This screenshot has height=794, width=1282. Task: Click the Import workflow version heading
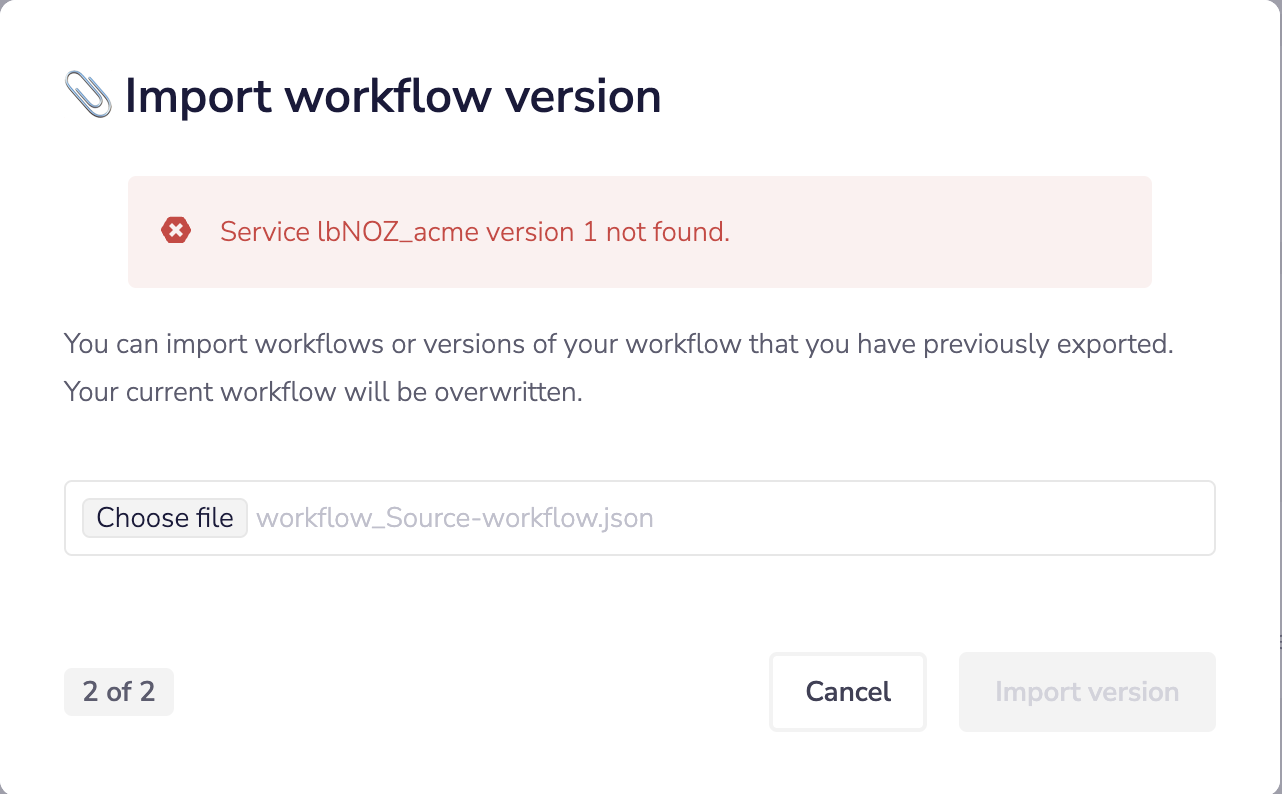click(x=393, y=96)
